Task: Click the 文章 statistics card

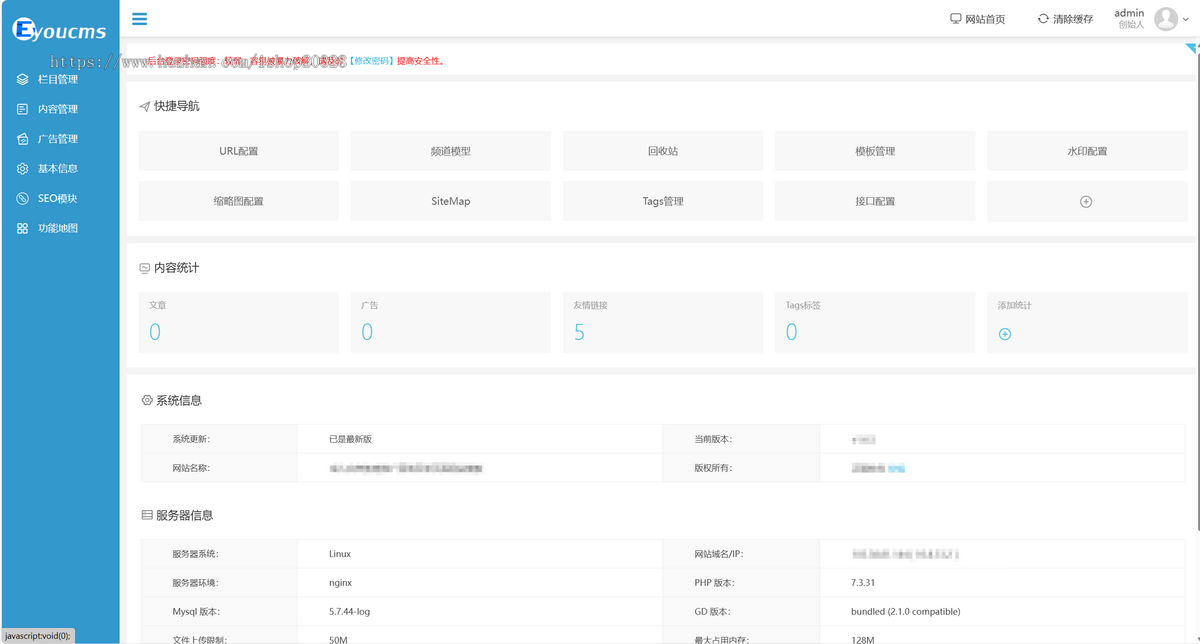Action: pyautogui.click(x=238, y=322)
